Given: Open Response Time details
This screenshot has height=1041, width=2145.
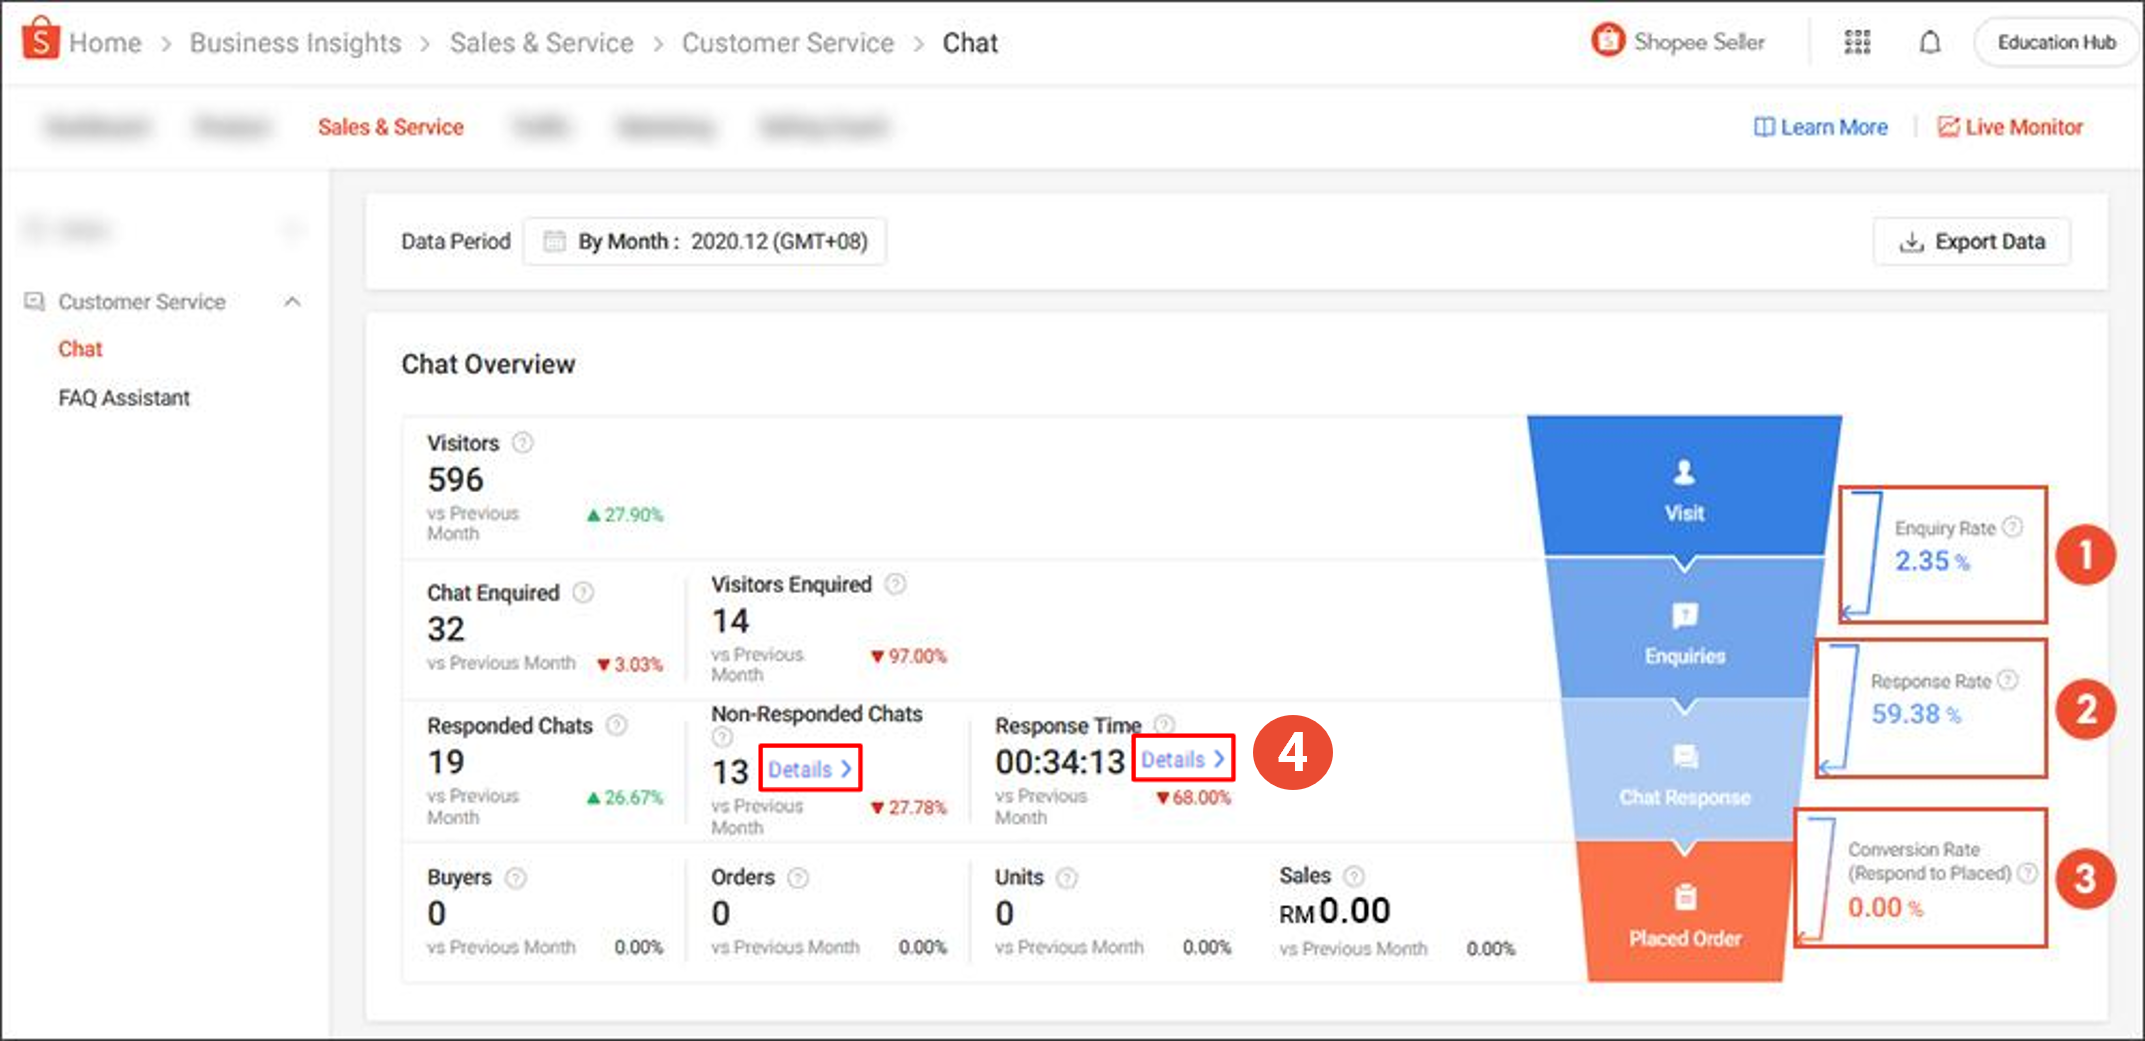Looking at the screenshot, I should (x=1182, y=760).
